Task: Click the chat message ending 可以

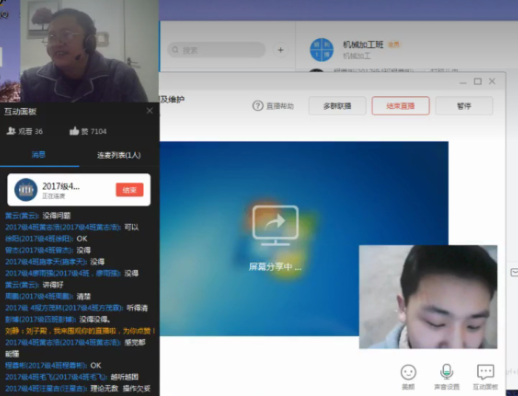Action: click(72, 227)
